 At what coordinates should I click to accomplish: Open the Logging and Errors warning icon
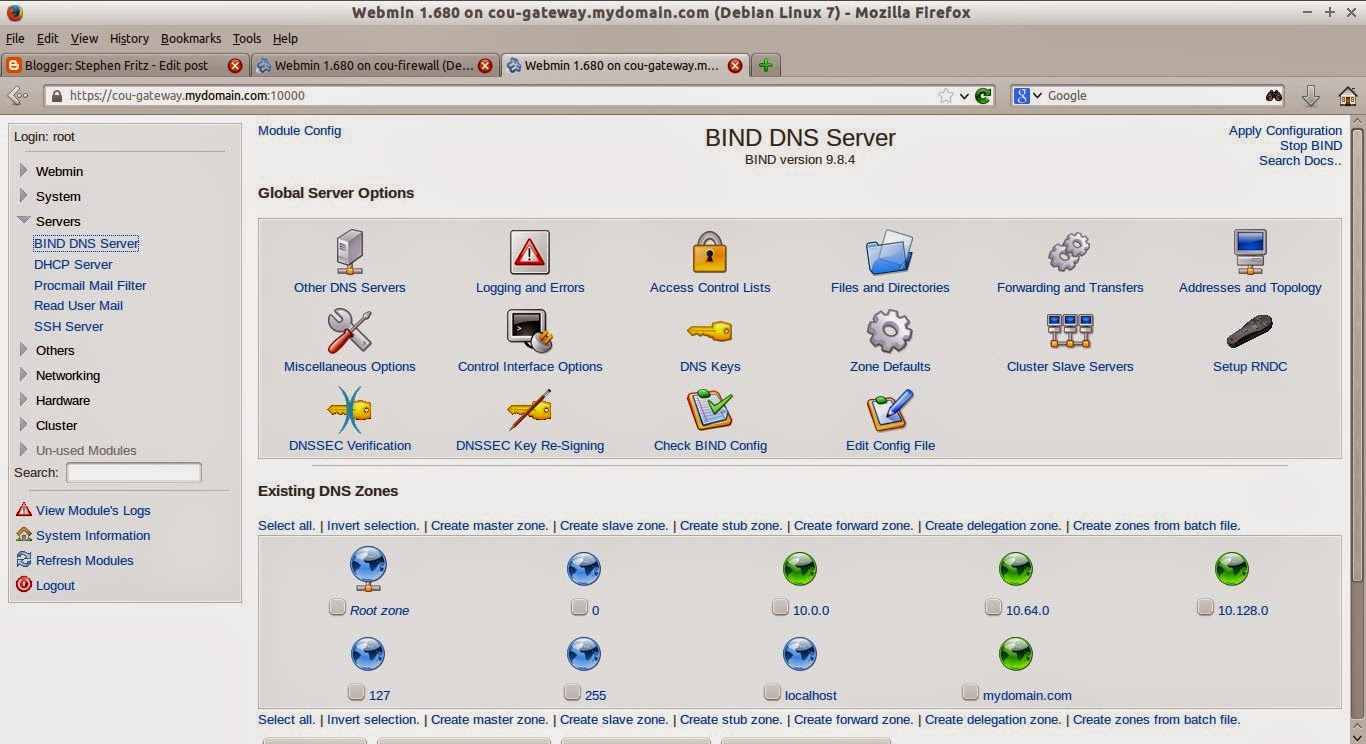530,252
